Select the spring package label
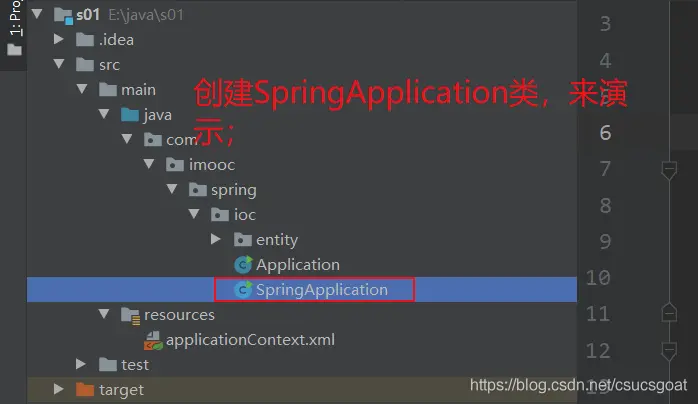698x404 pixels. click(x=234, y=190)
